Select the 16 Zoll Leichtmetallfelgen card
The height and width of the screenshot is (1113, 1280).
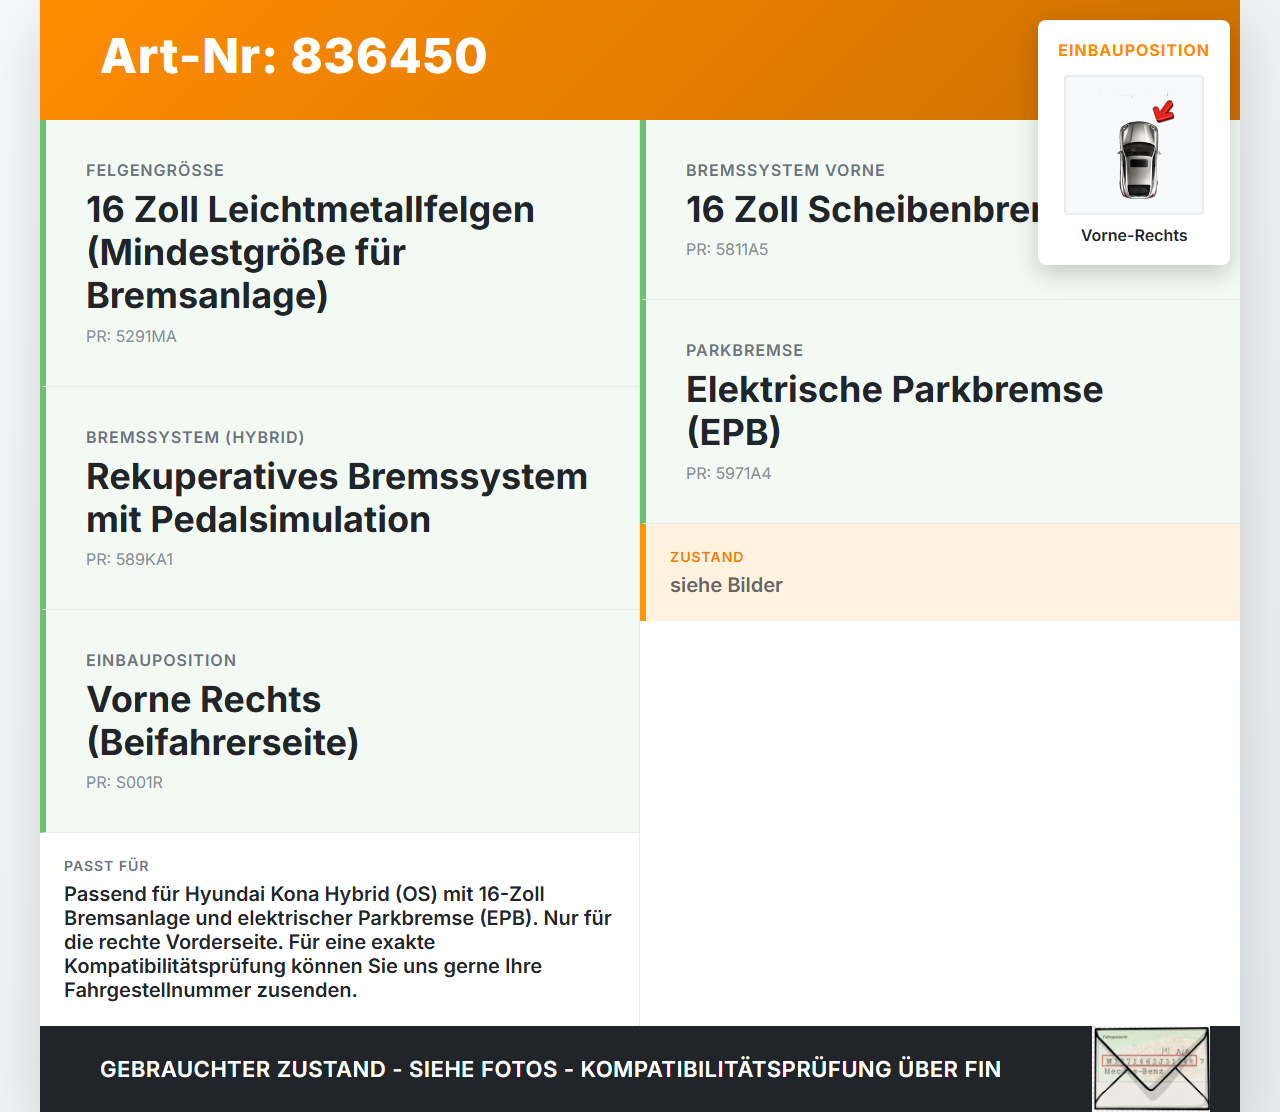(340, 253)
